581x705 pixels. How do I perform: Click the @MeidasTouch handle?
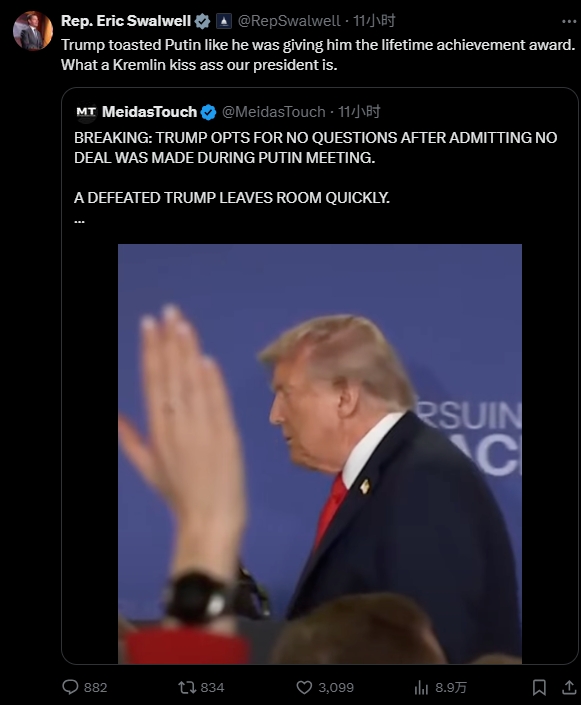pyautogui.click(x=274, y=112)
